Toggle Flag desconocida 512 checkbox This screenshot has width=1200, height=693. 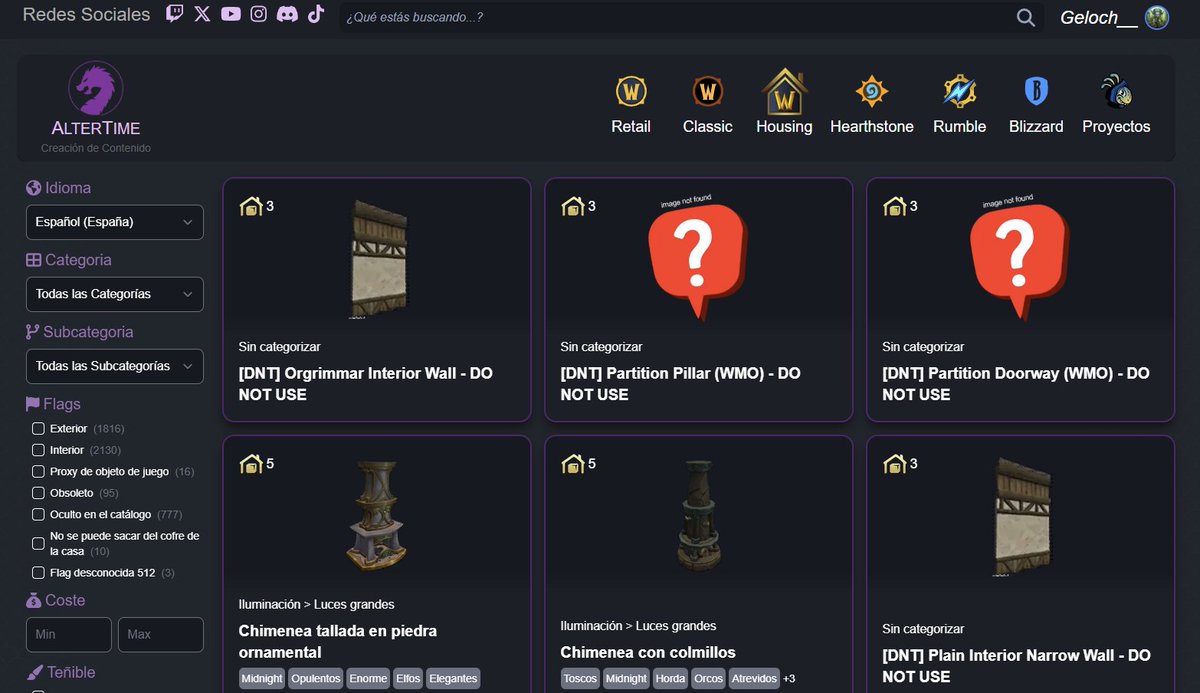pyautogui.click(x=39, y=573)
